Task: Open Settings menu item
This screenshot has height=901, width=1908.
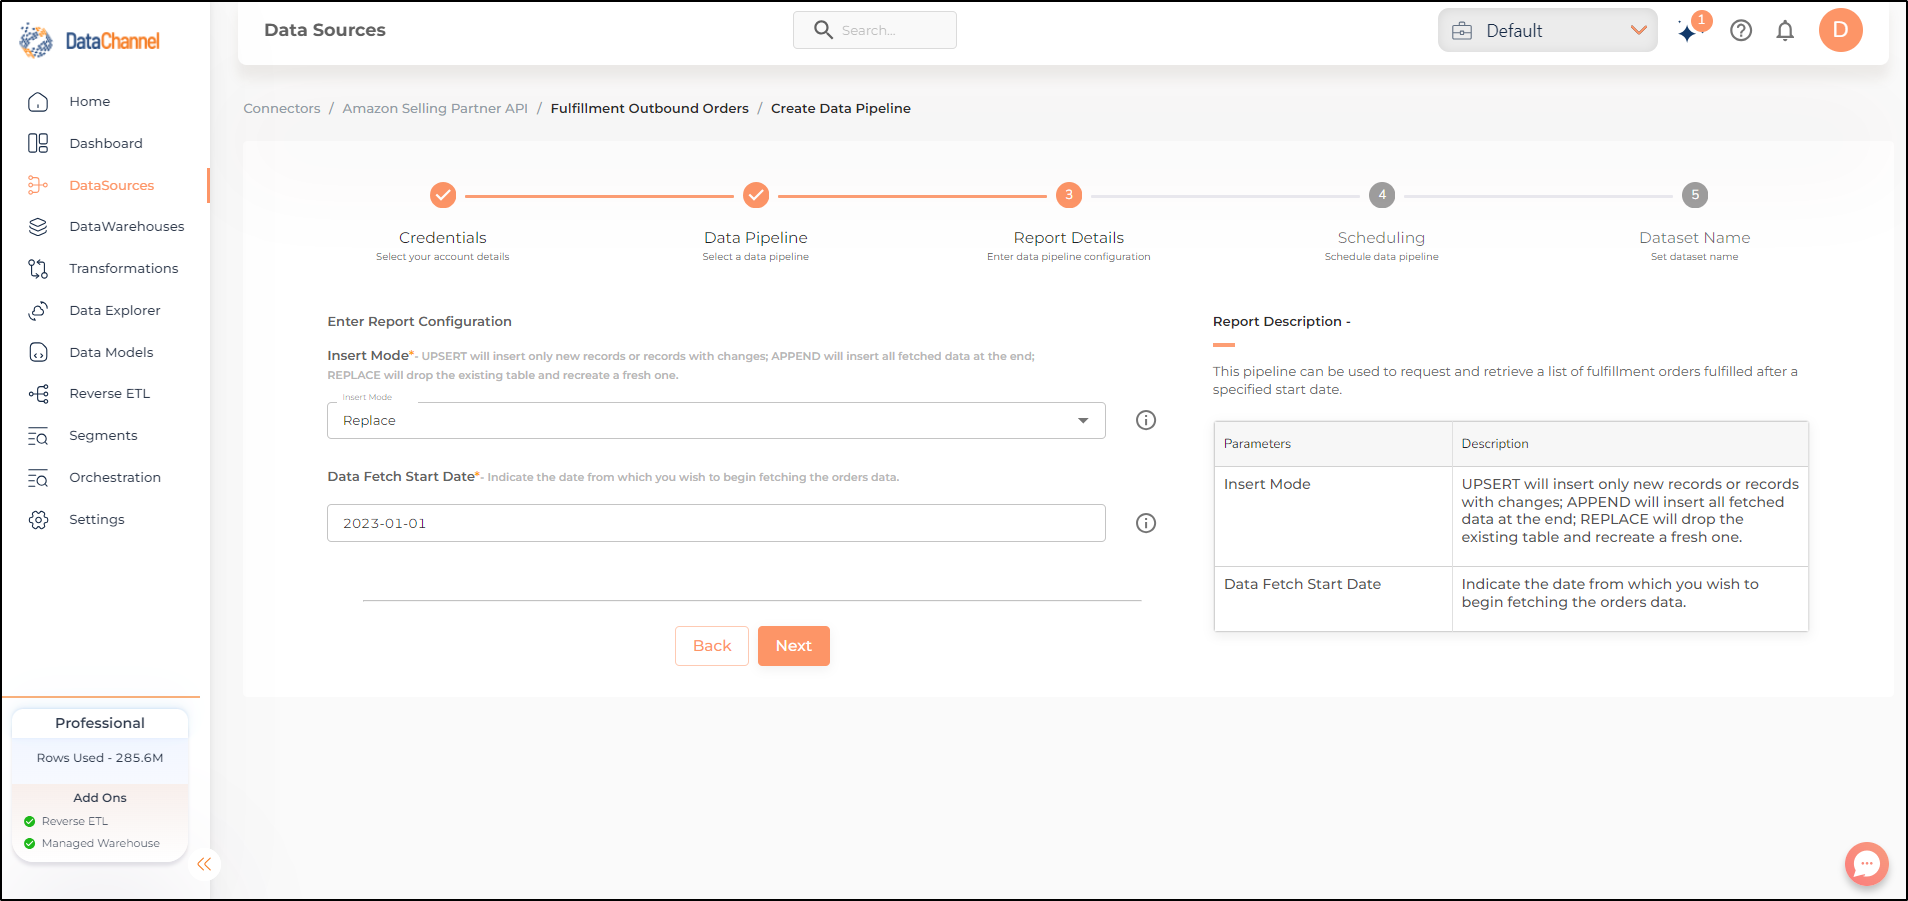Action: tap(97, 520)
